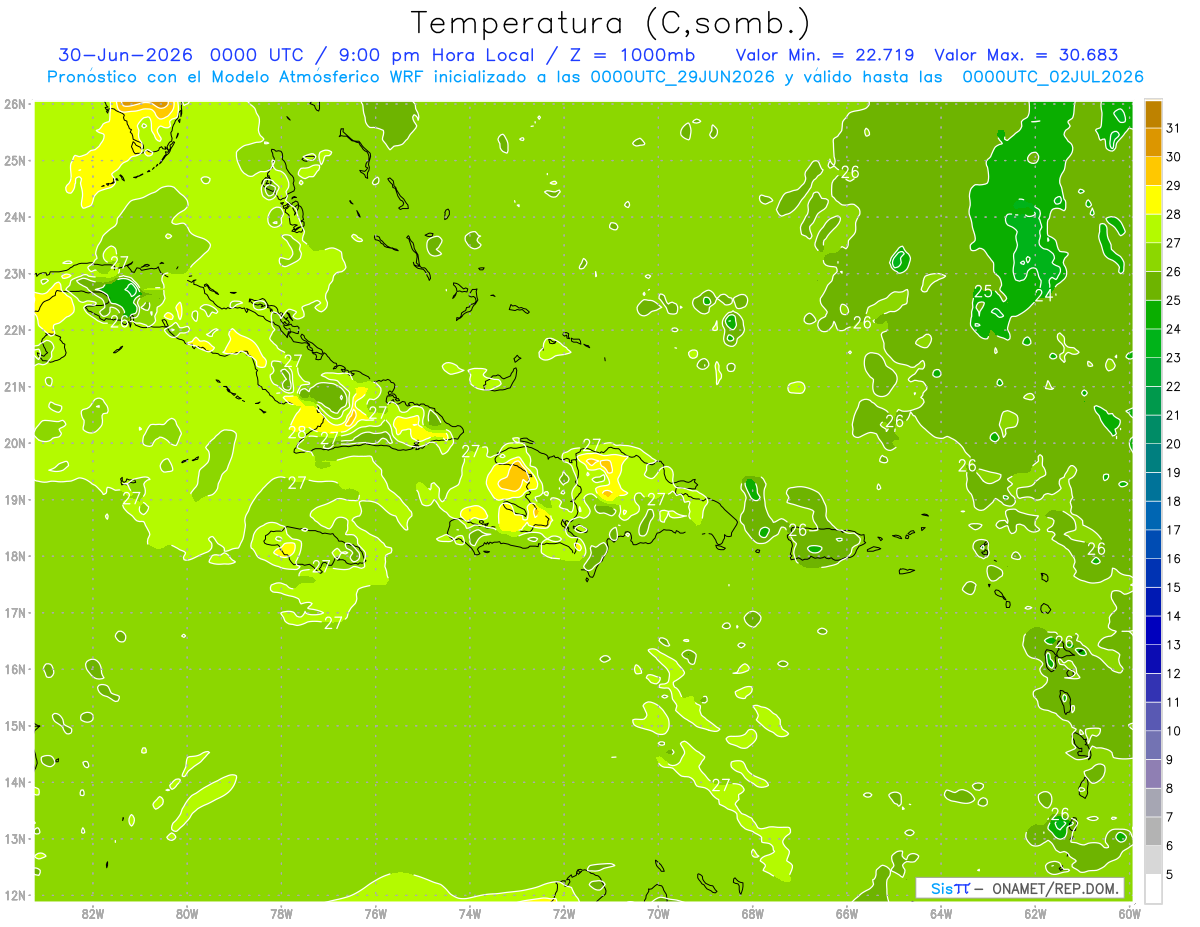The image size is (1200, 927).
Task: Pick the purple legend band between 9 and 10
Action: click(1153, 745)
